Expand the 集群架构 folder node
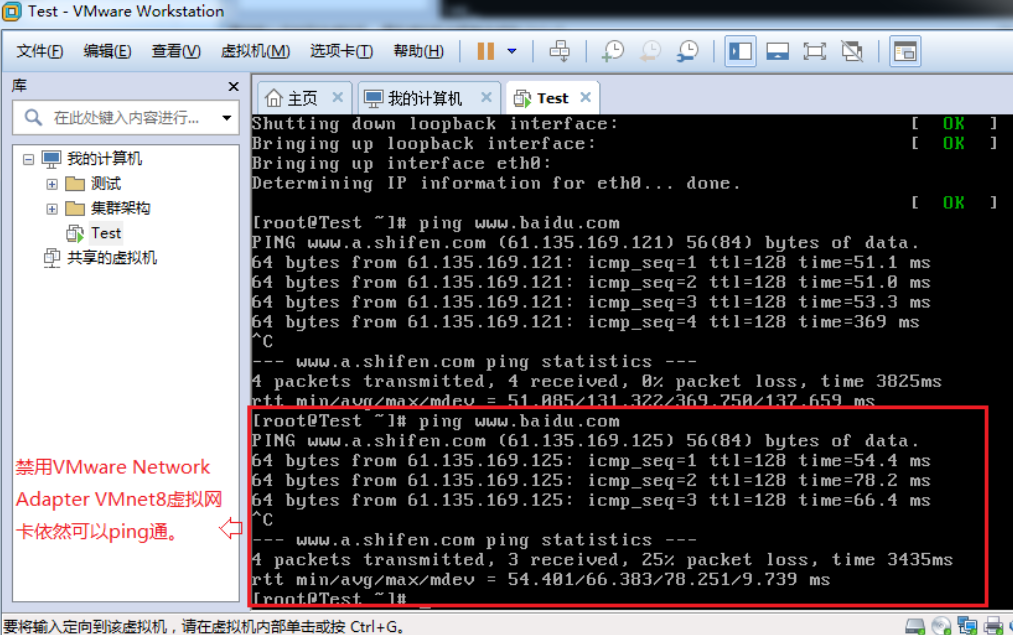 52,209
